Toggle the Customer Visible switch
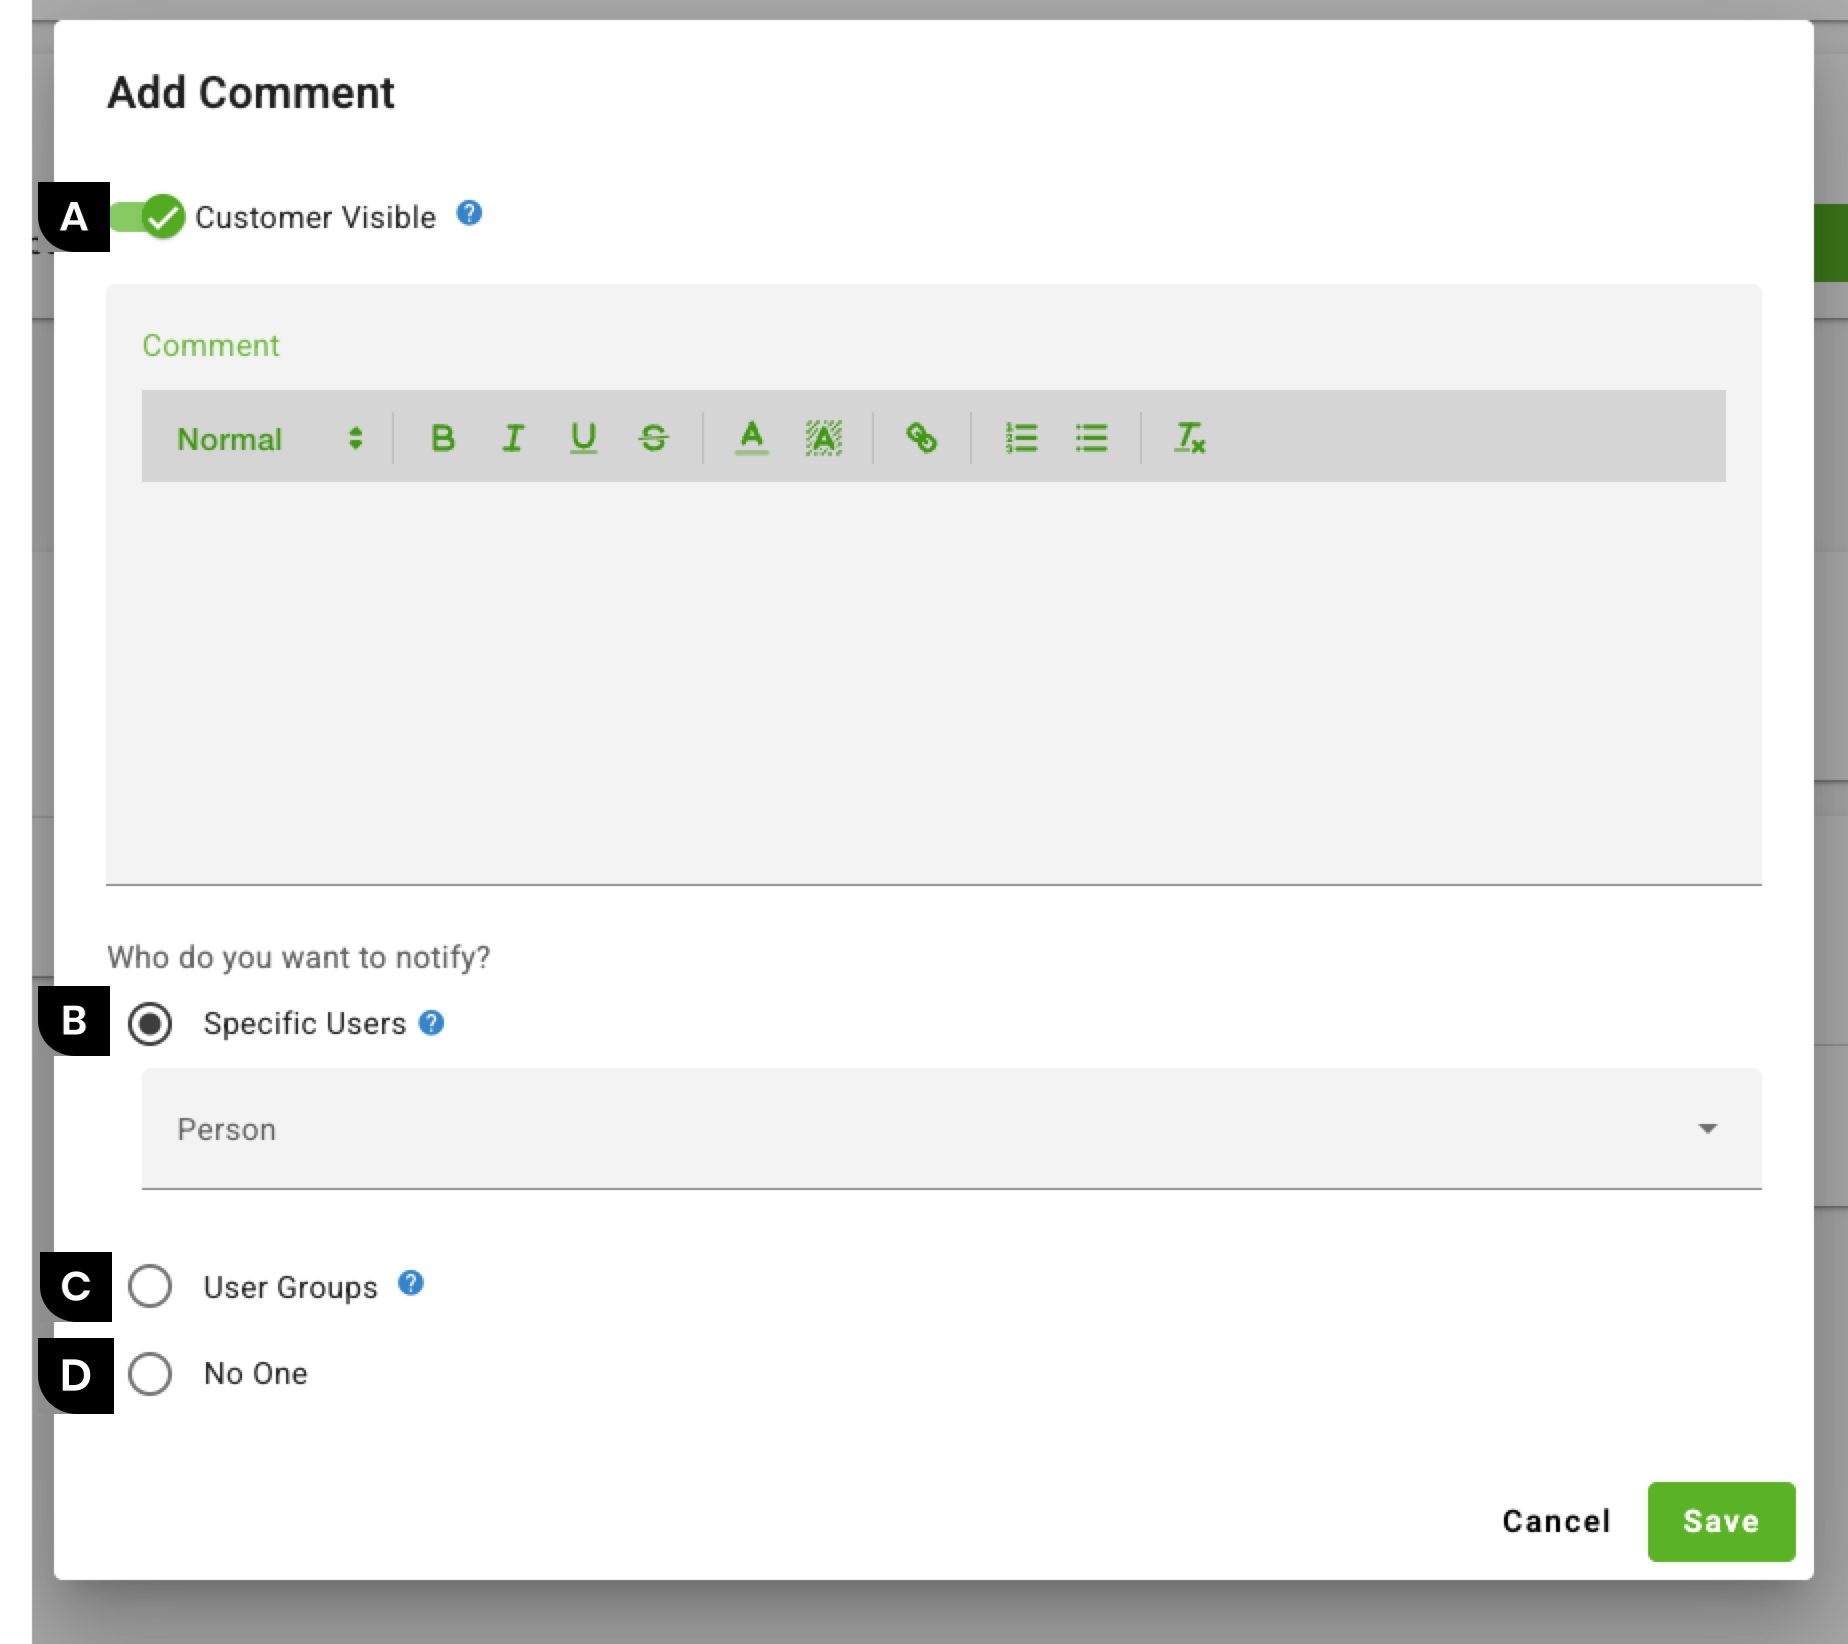The image size is (1848, 1644). coord(148,217)
